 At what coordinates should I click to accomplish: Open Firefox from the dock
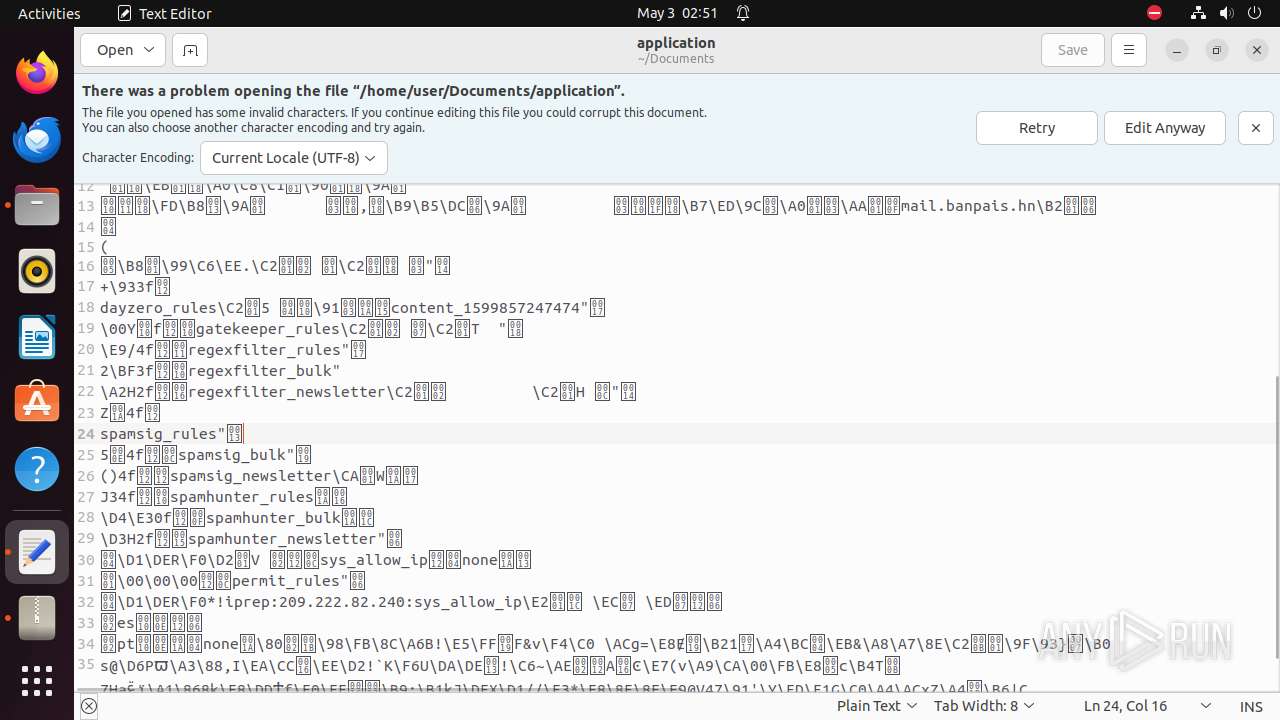pos(37,73)
